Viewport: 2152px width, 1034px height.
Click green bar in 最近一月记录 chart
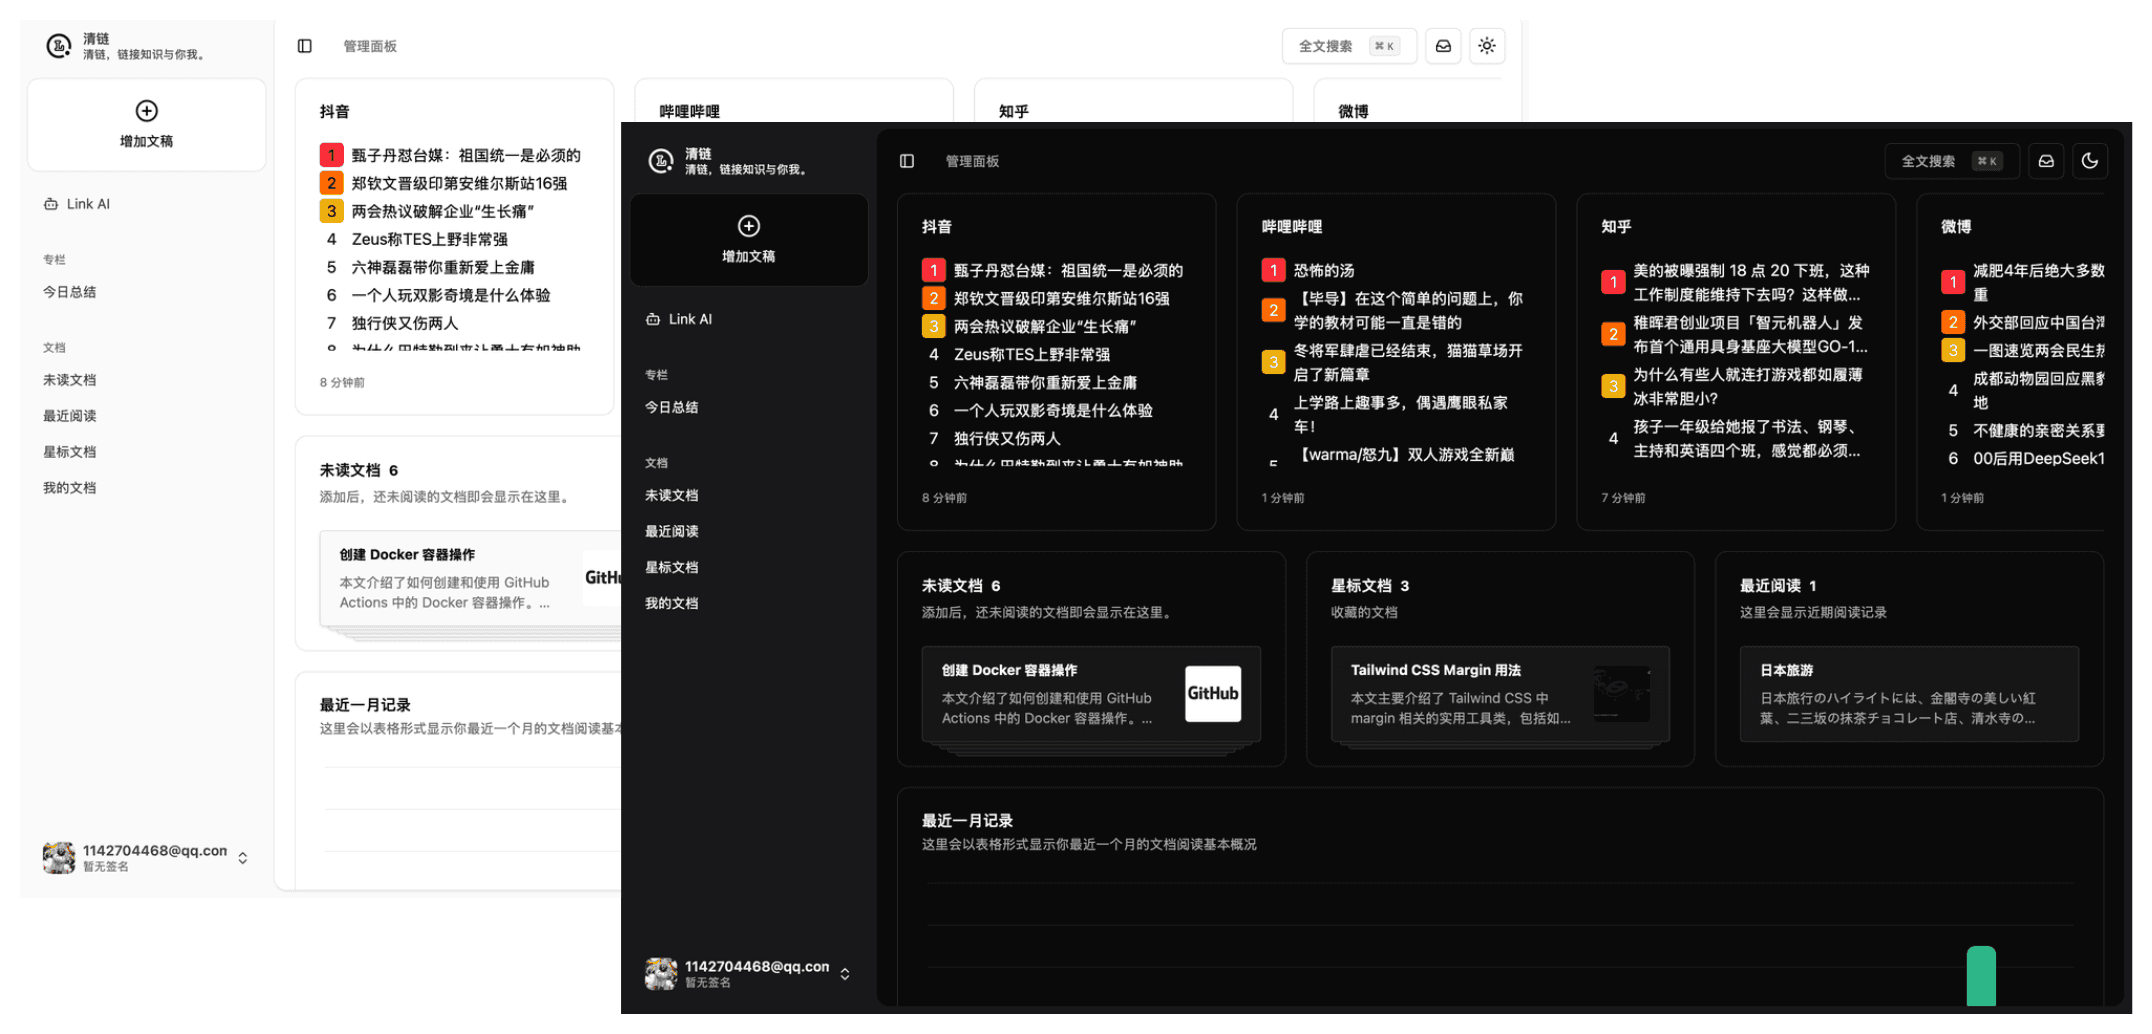click(x=1981, y=976)
